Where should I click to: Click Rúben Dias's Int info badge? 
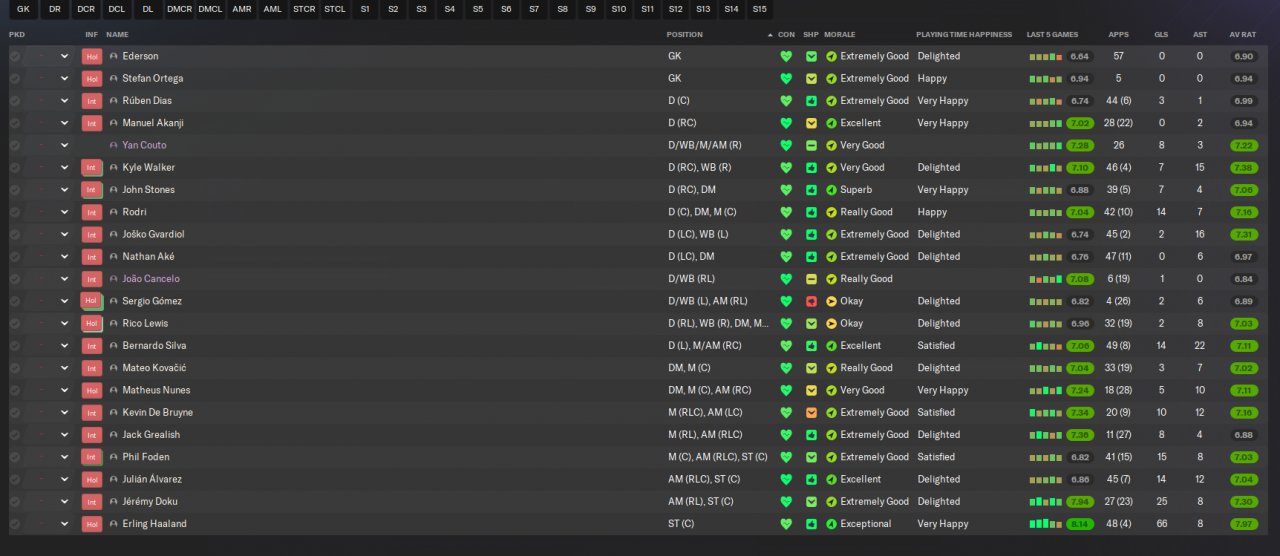(x=92, y=101)
